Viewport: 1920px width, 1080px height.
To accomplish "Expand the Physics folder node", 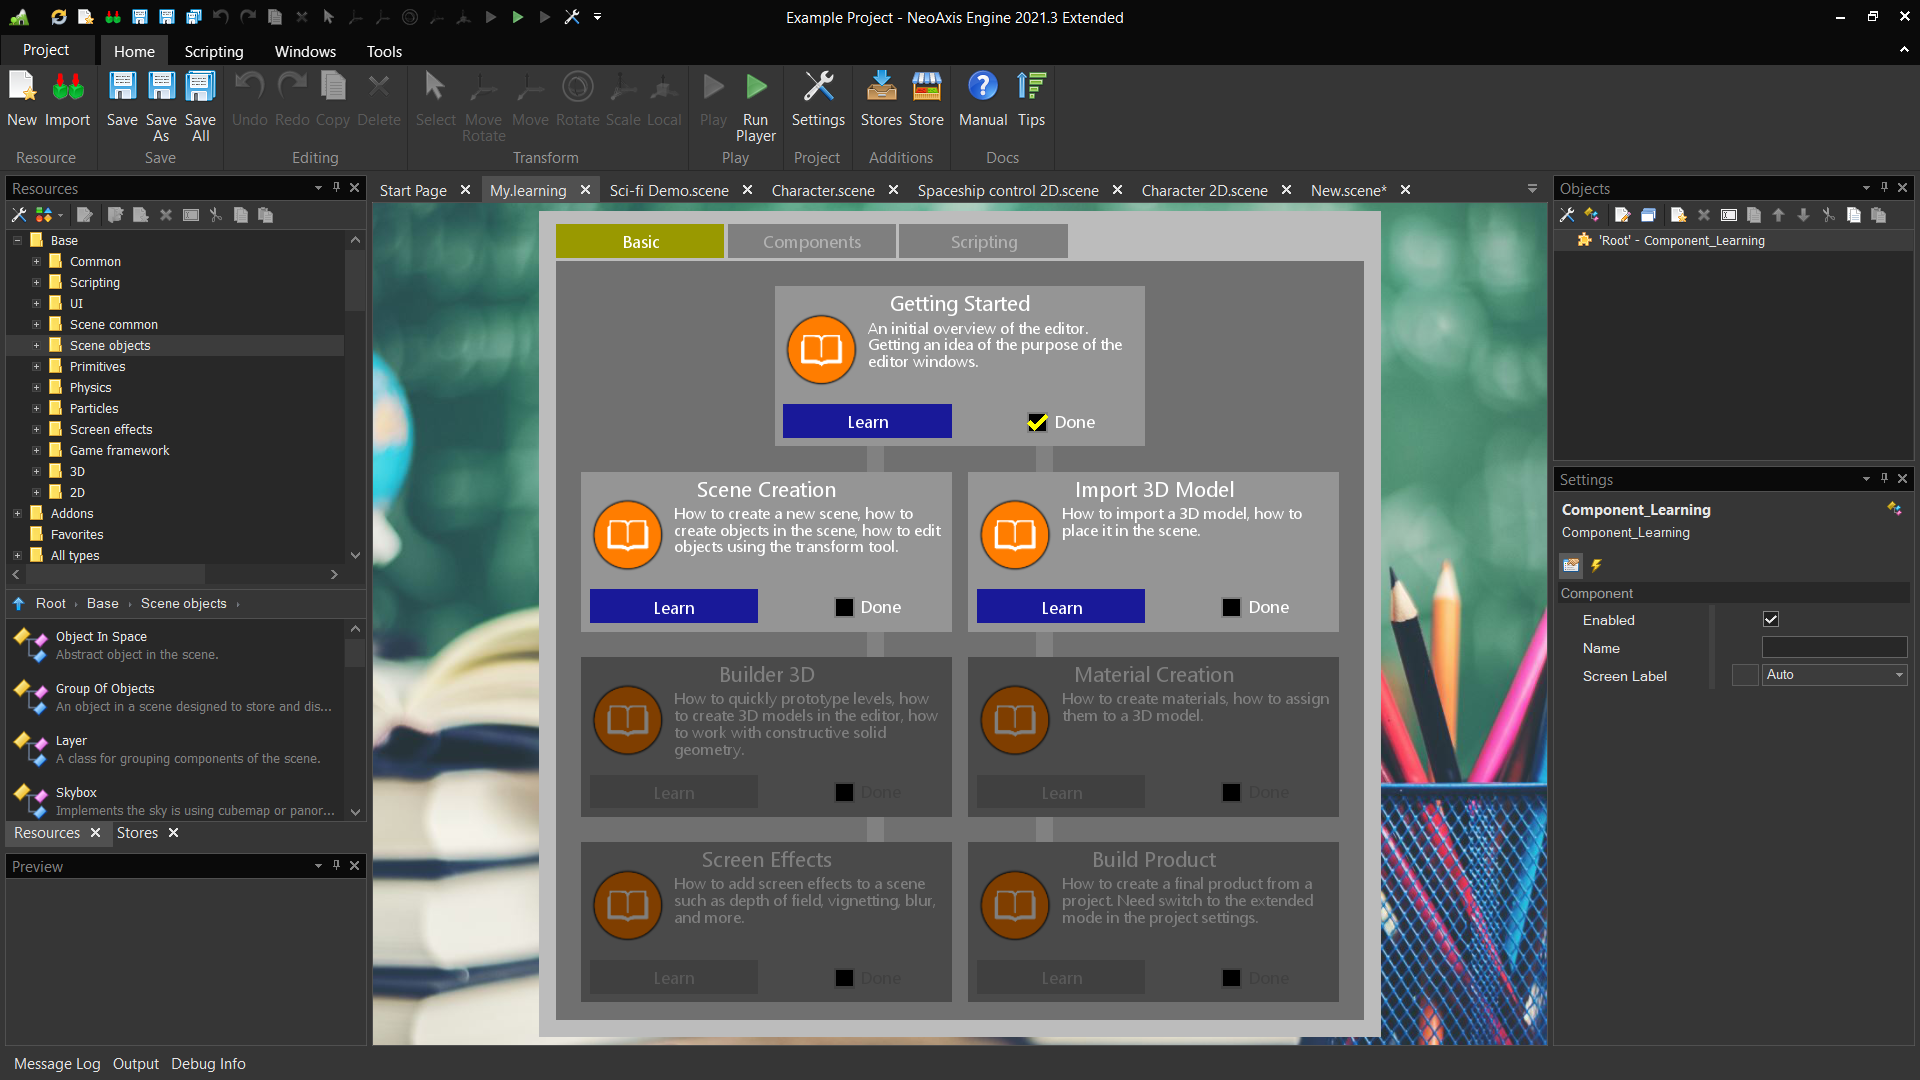I will click(x=36, y=387).
